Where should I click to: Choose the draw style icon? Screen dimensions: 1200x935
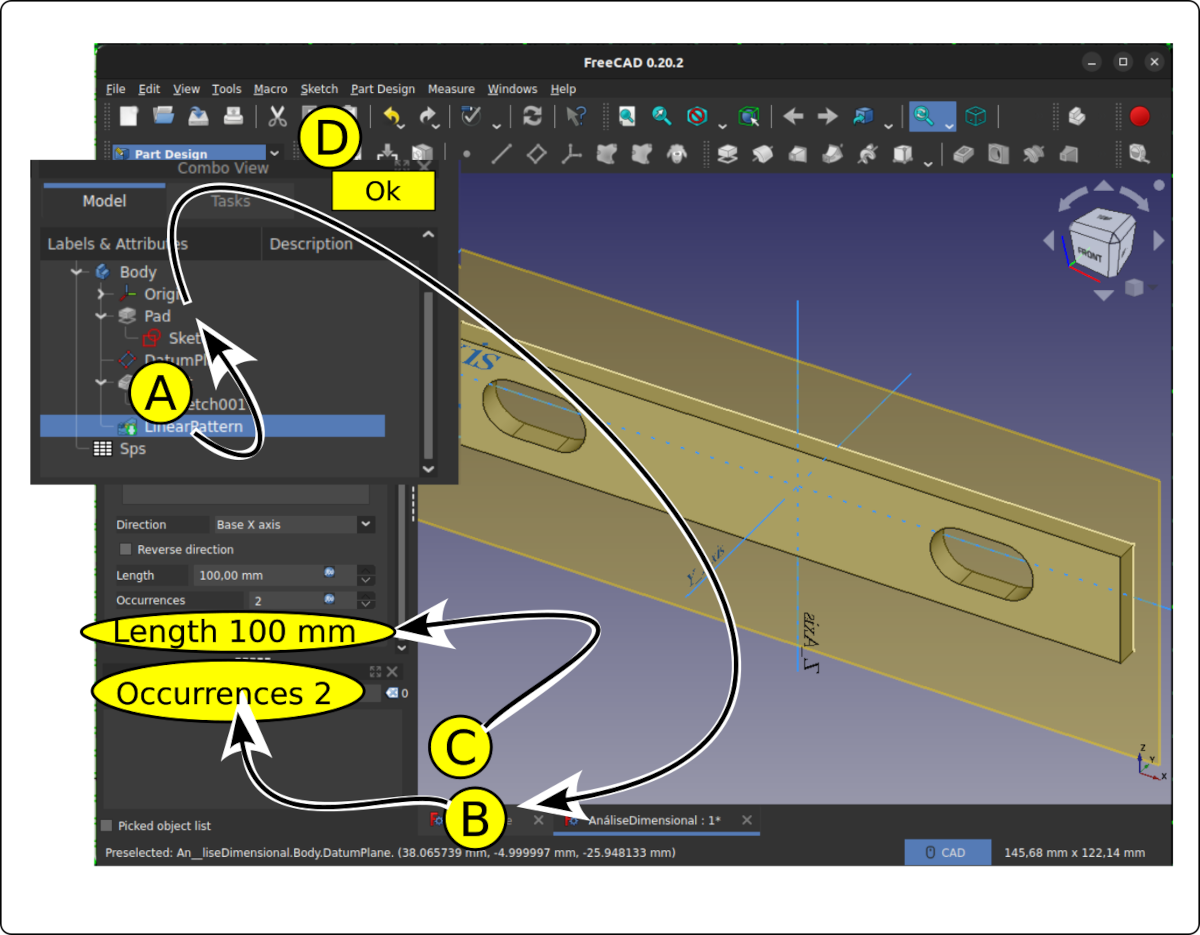[x=697, y=116]
